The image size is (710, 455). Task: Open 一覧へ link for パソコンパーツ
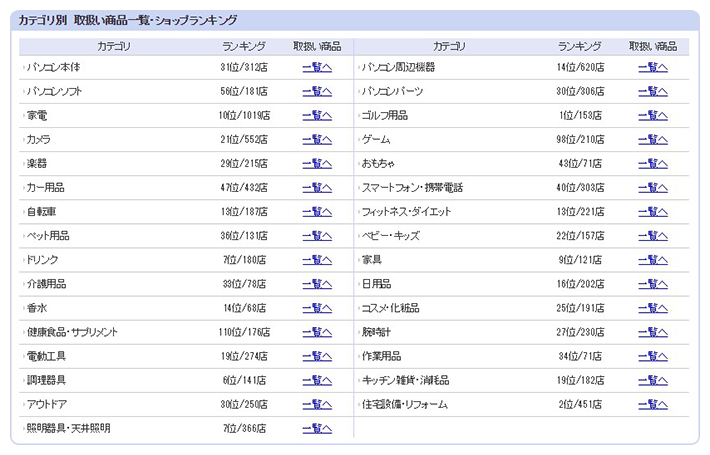[x=653, y=91]
